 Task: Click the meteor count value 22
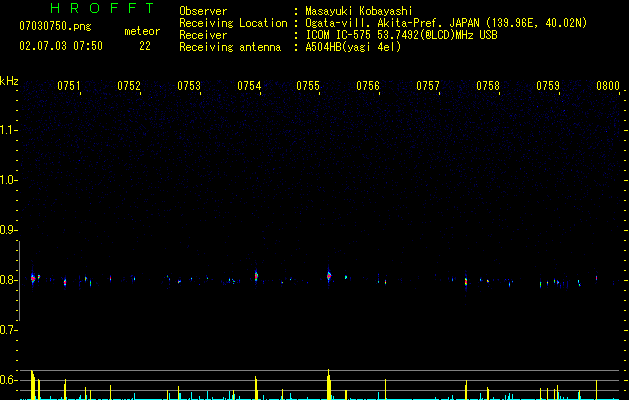(x=145, y=46)
